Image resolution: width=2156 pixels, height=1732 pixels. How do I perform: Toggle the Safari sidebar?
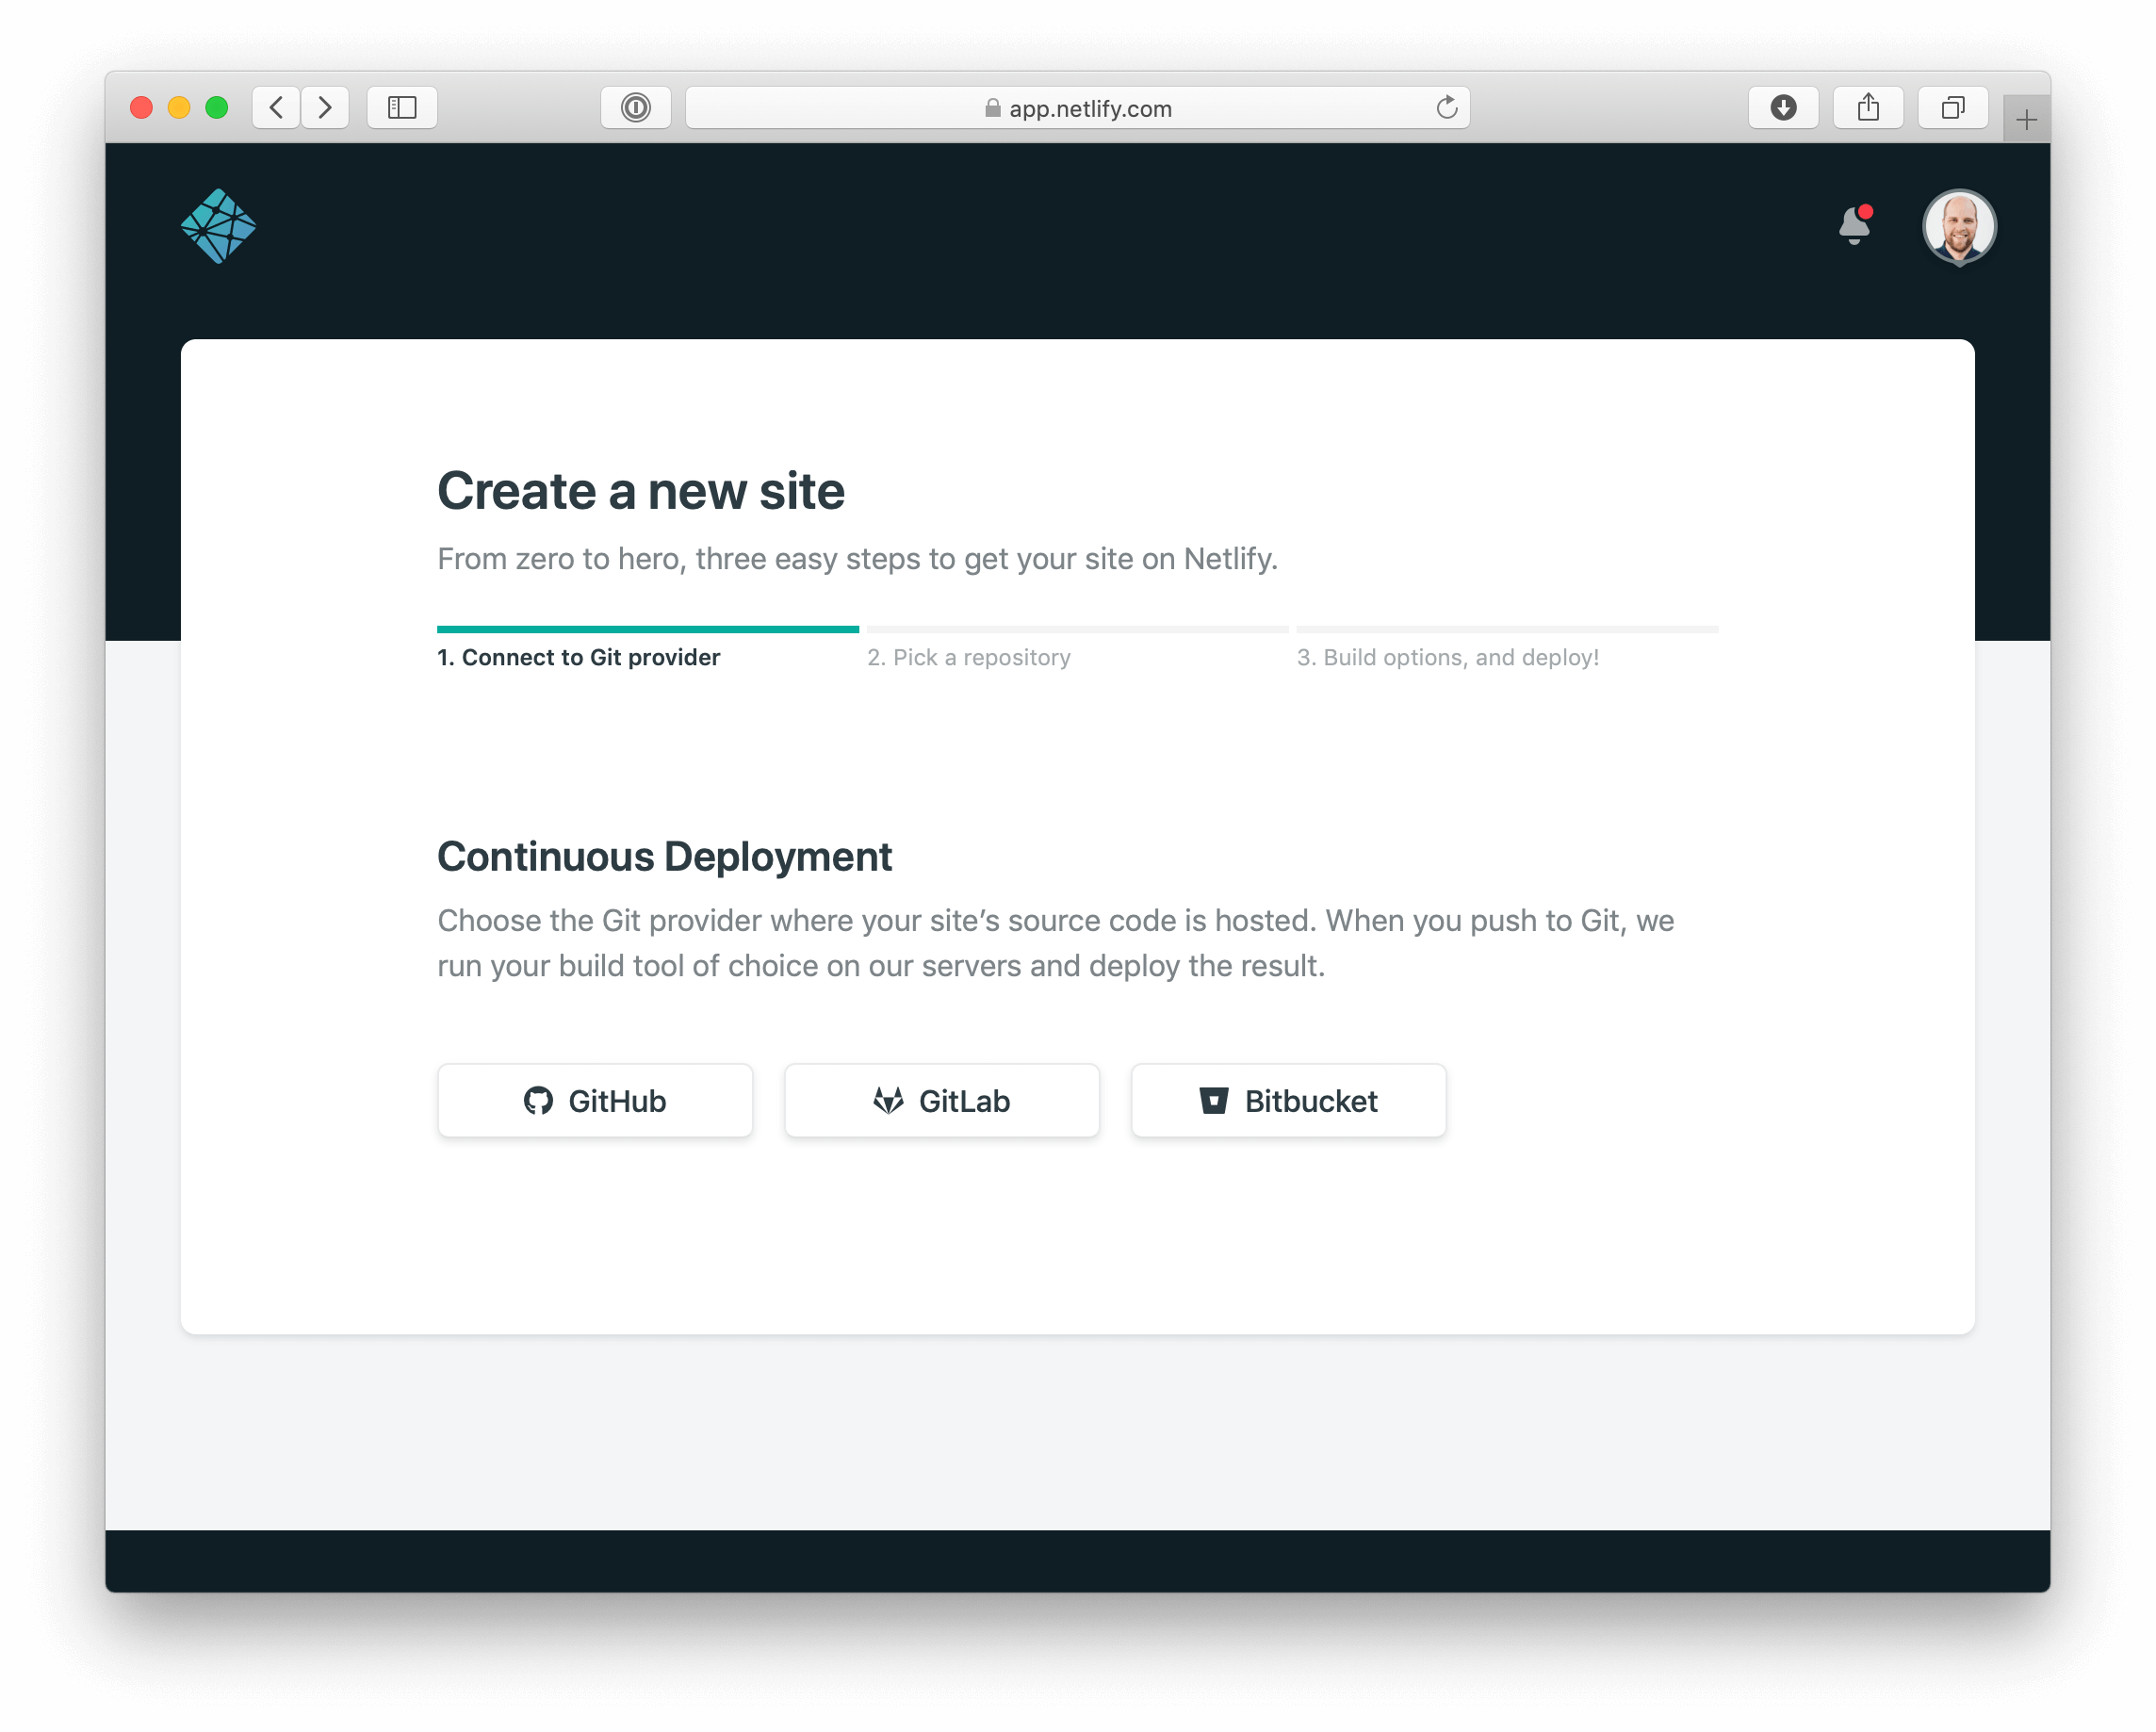pyautogui.click(x=402, y=107)
